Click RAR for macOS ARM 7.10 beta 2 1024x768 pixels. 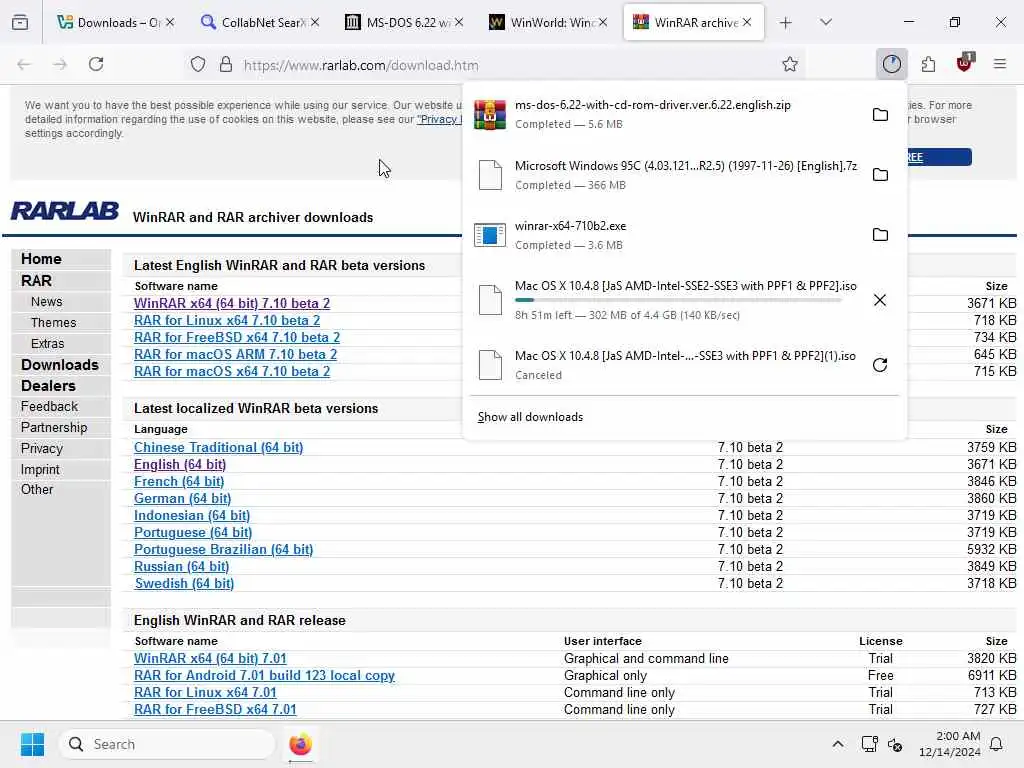coord(236,354)
